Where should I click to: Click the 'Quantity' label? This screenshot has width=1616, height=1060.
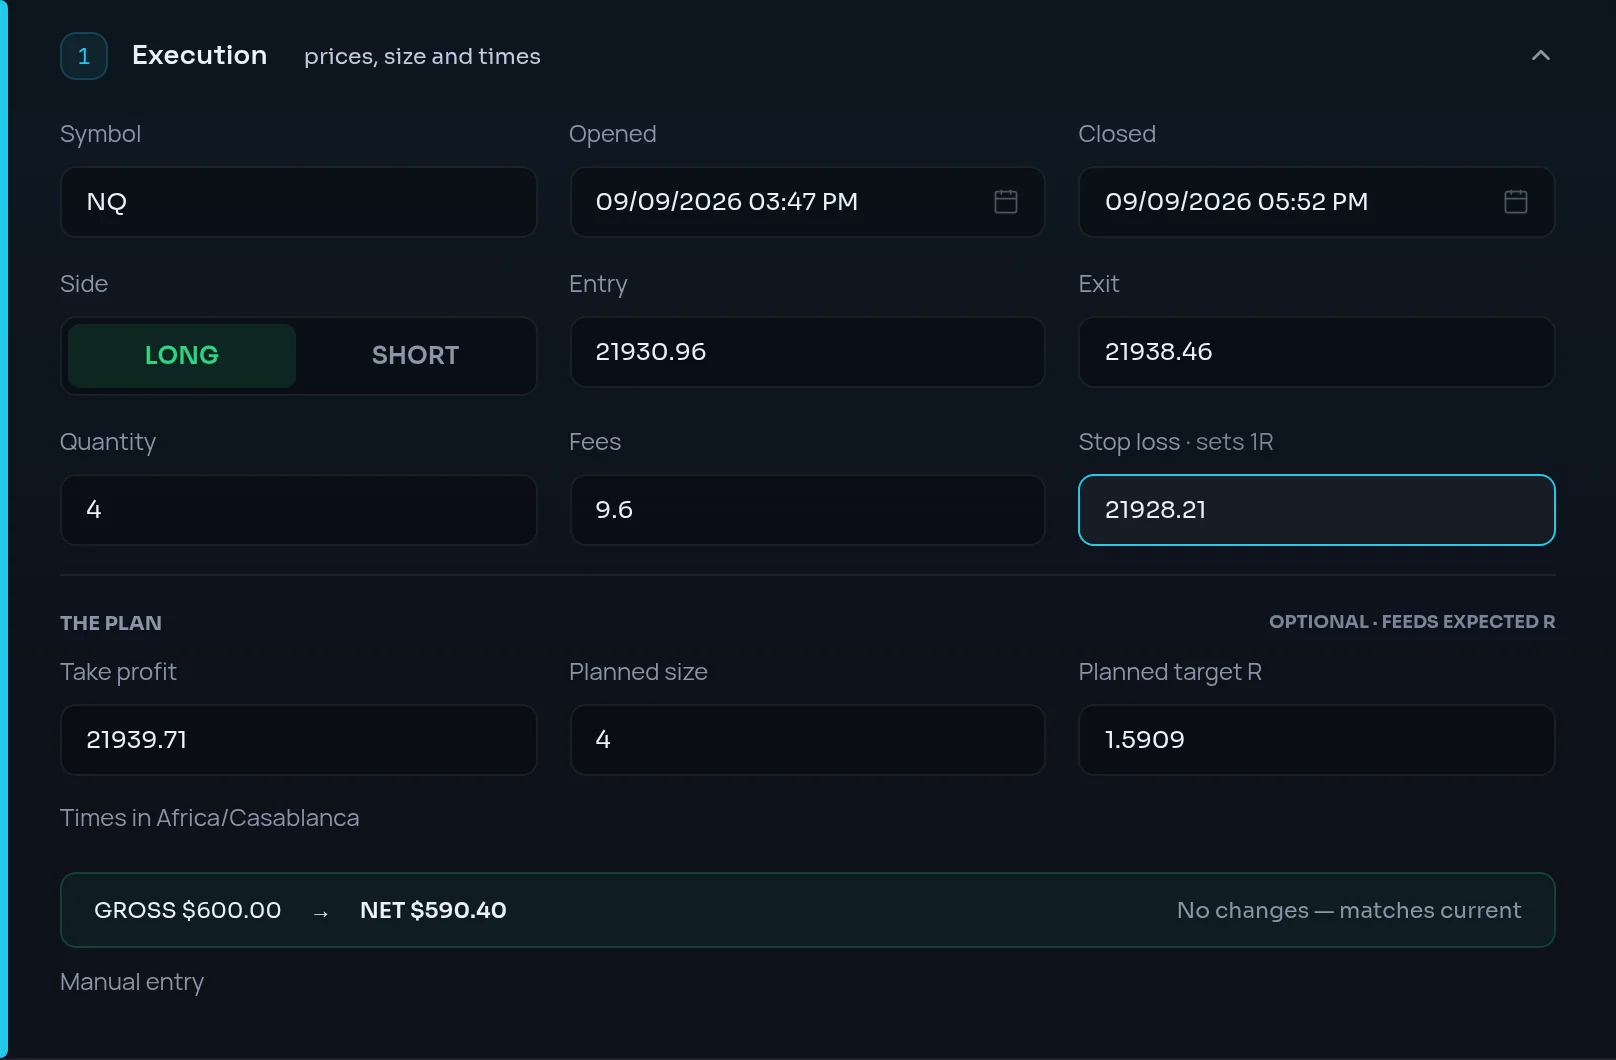click(x=108, y=442)
